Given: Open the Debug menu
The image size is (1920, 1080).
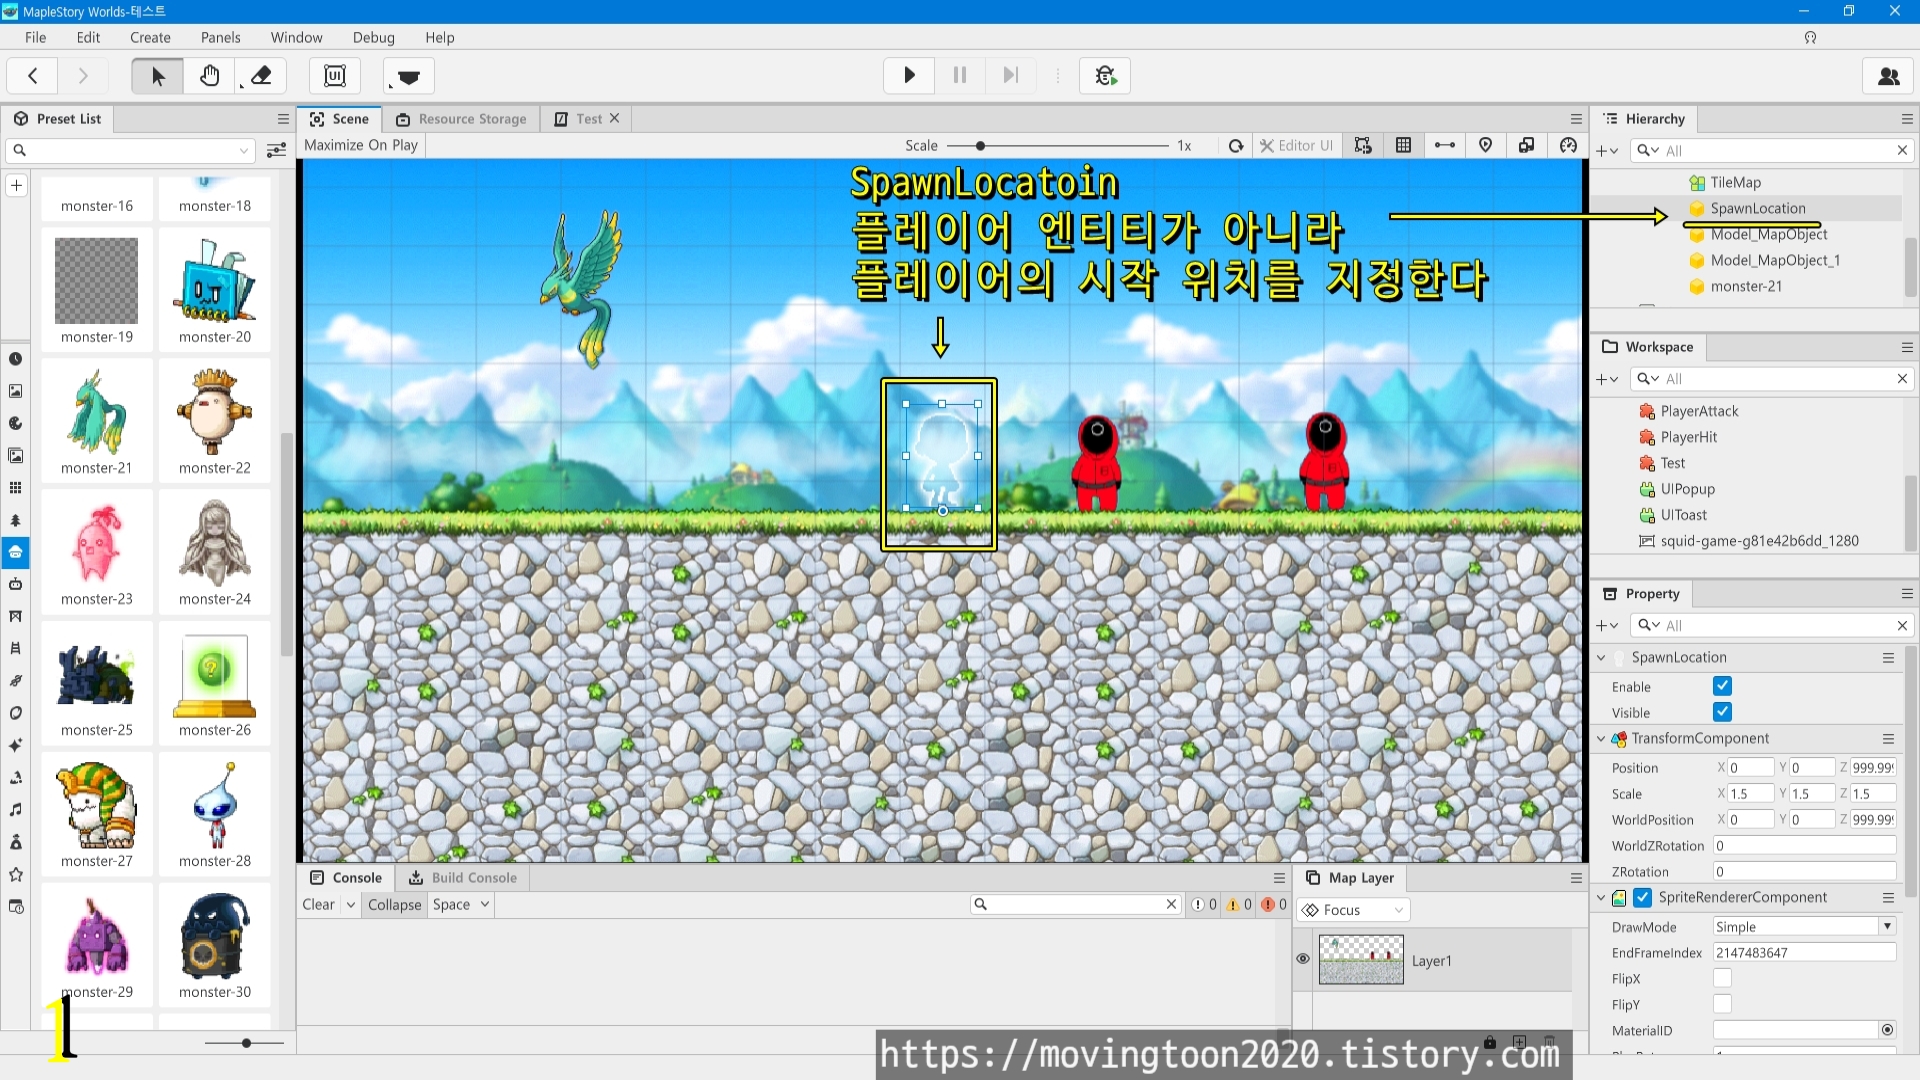Looking at the screenshot, I should click(x=373, y=37).
